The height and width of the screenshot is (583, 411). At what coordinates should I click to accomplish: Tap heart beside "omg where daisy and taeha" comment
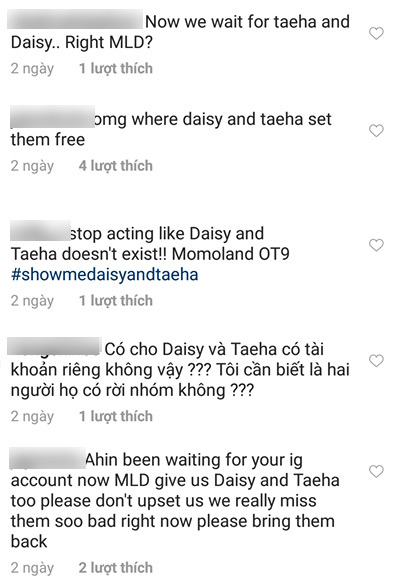click(x=376, y=131)
